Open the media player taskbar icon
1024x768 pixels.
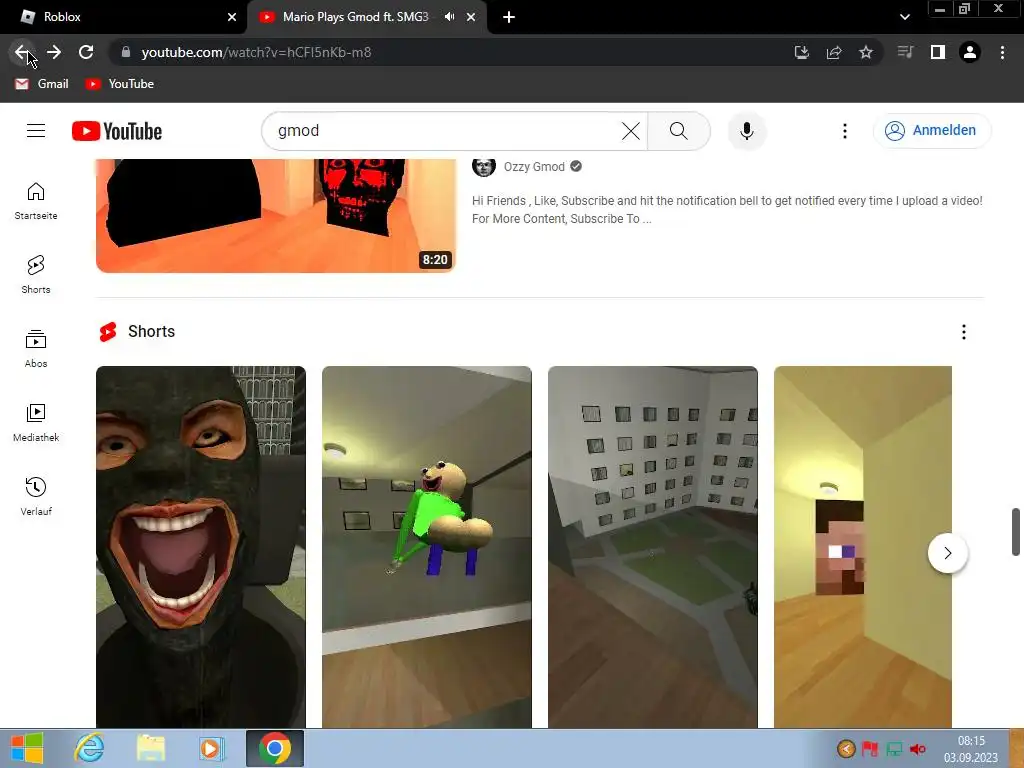tap(211, 748)
